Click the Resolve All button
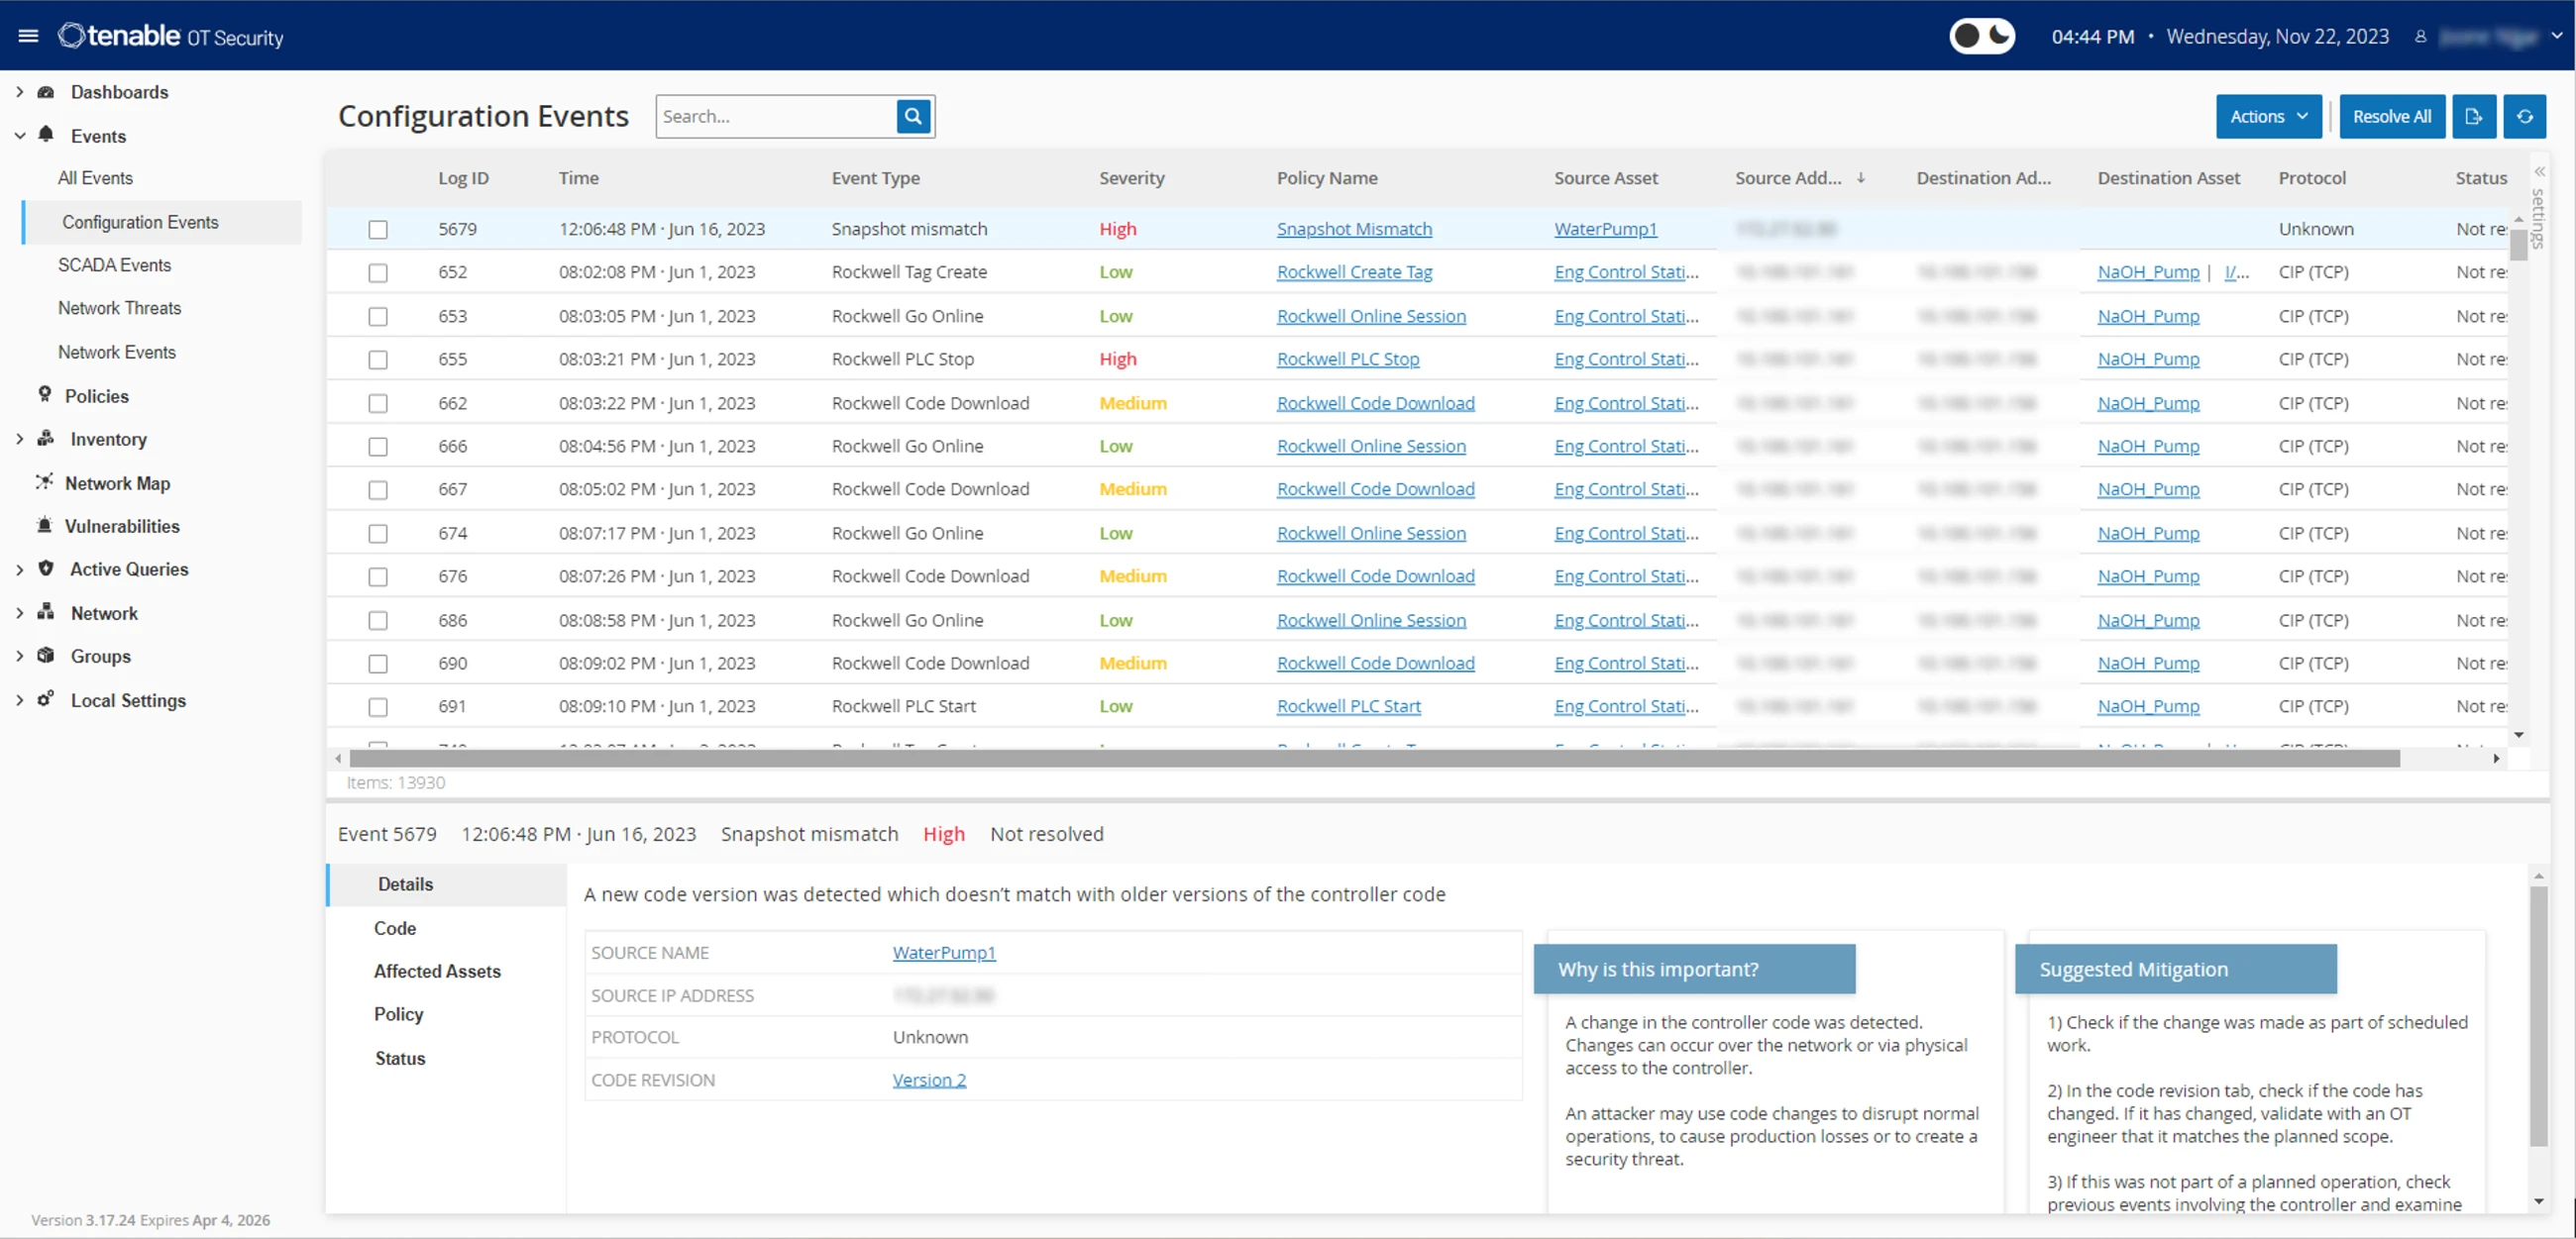2576x1239 pixels. [2391, 116]
